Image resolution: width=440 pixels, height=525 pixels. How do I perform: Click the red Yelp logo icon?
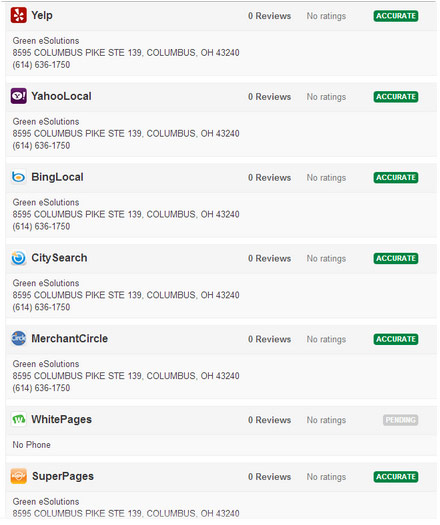18,15
